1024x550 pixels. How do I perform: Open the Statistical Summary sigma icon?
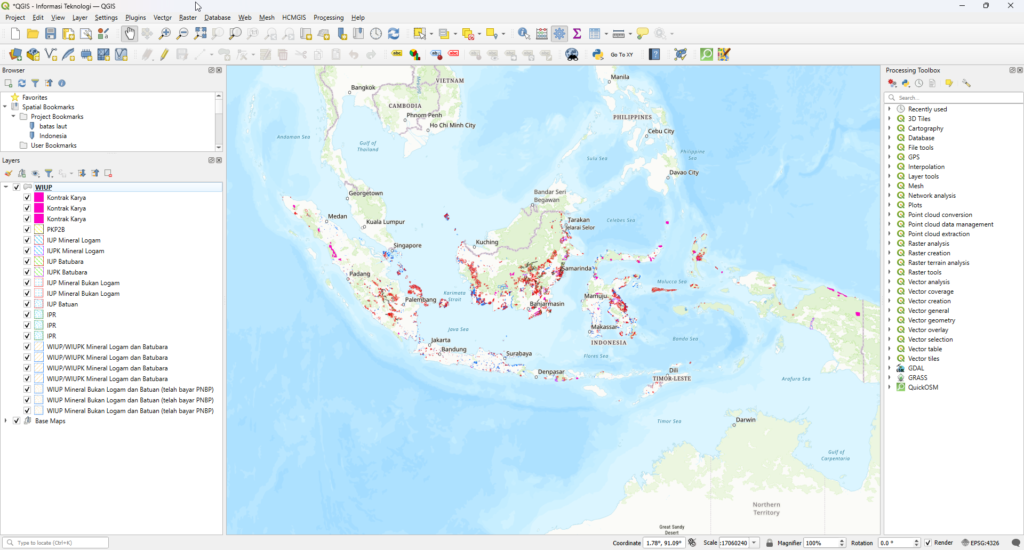(x=577, y=34)
